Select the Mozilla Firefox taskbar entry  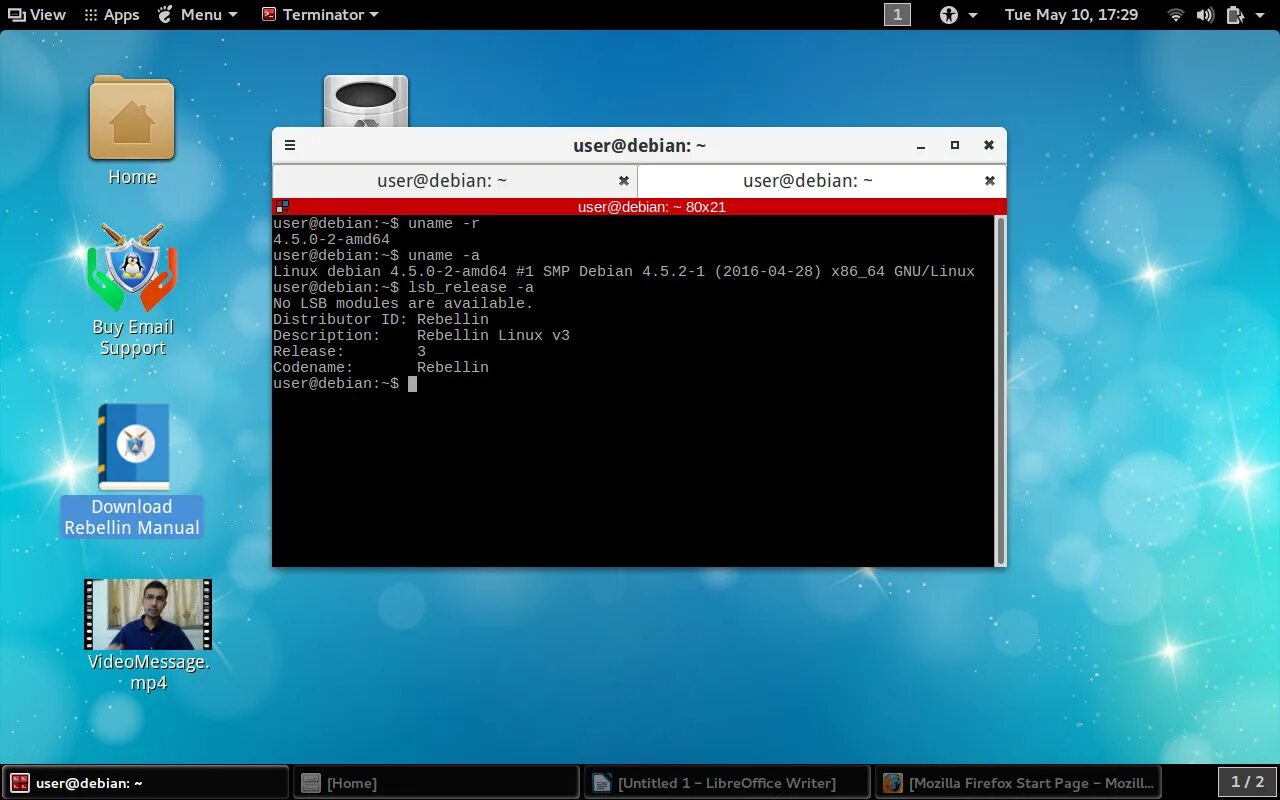1018,782
